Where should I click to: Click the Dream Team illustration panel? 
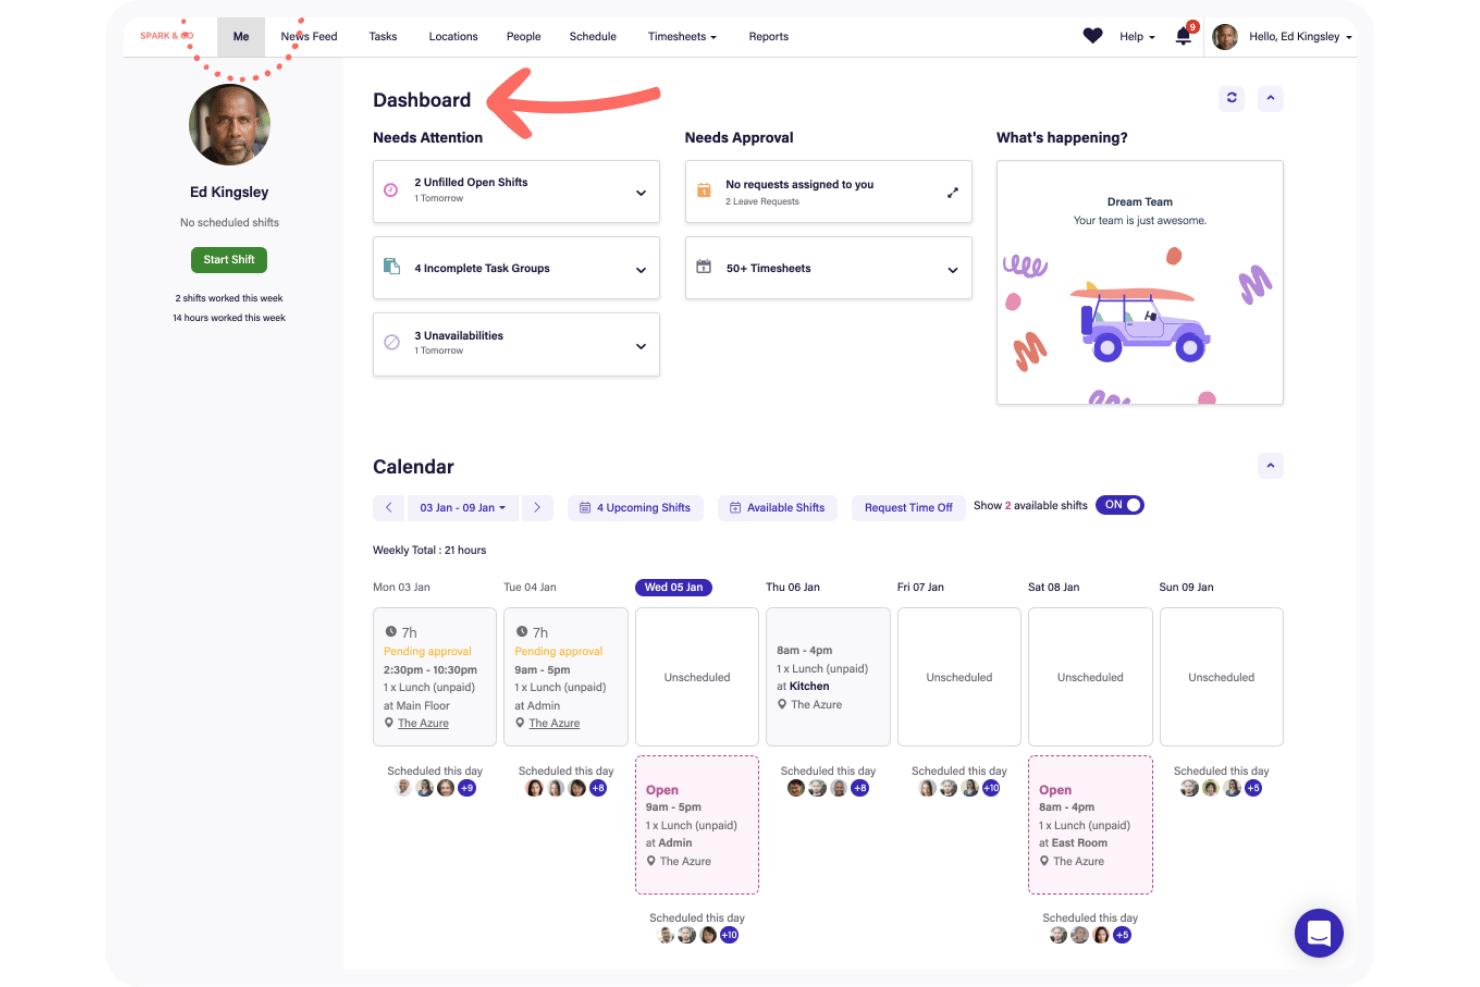click(1140, 283)
